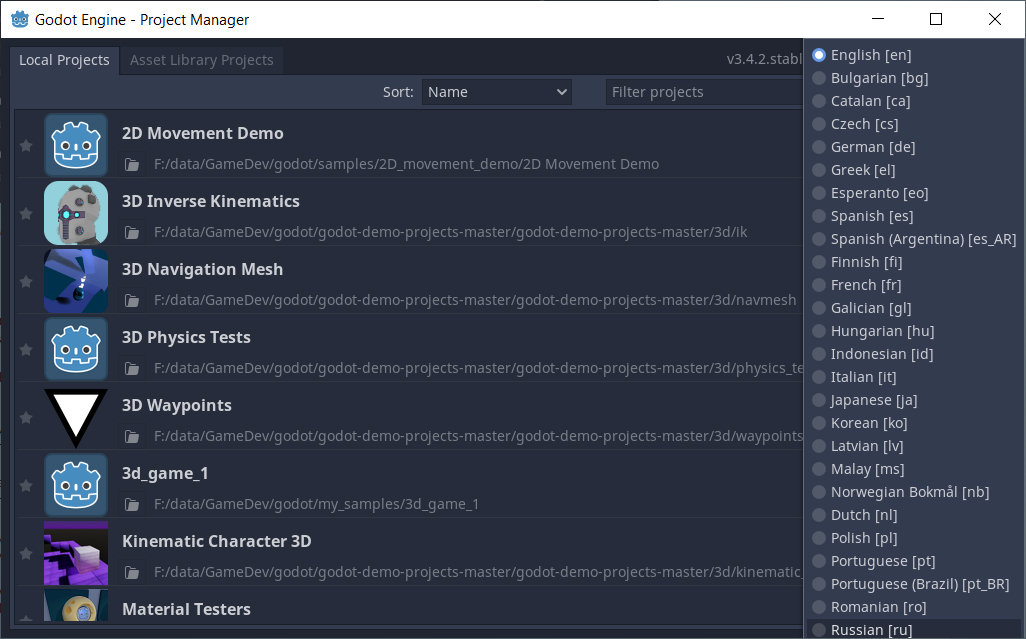Click the 3D Navigation Mesh project thumbnail
The image size is (1026, 639).
point(76,281)
